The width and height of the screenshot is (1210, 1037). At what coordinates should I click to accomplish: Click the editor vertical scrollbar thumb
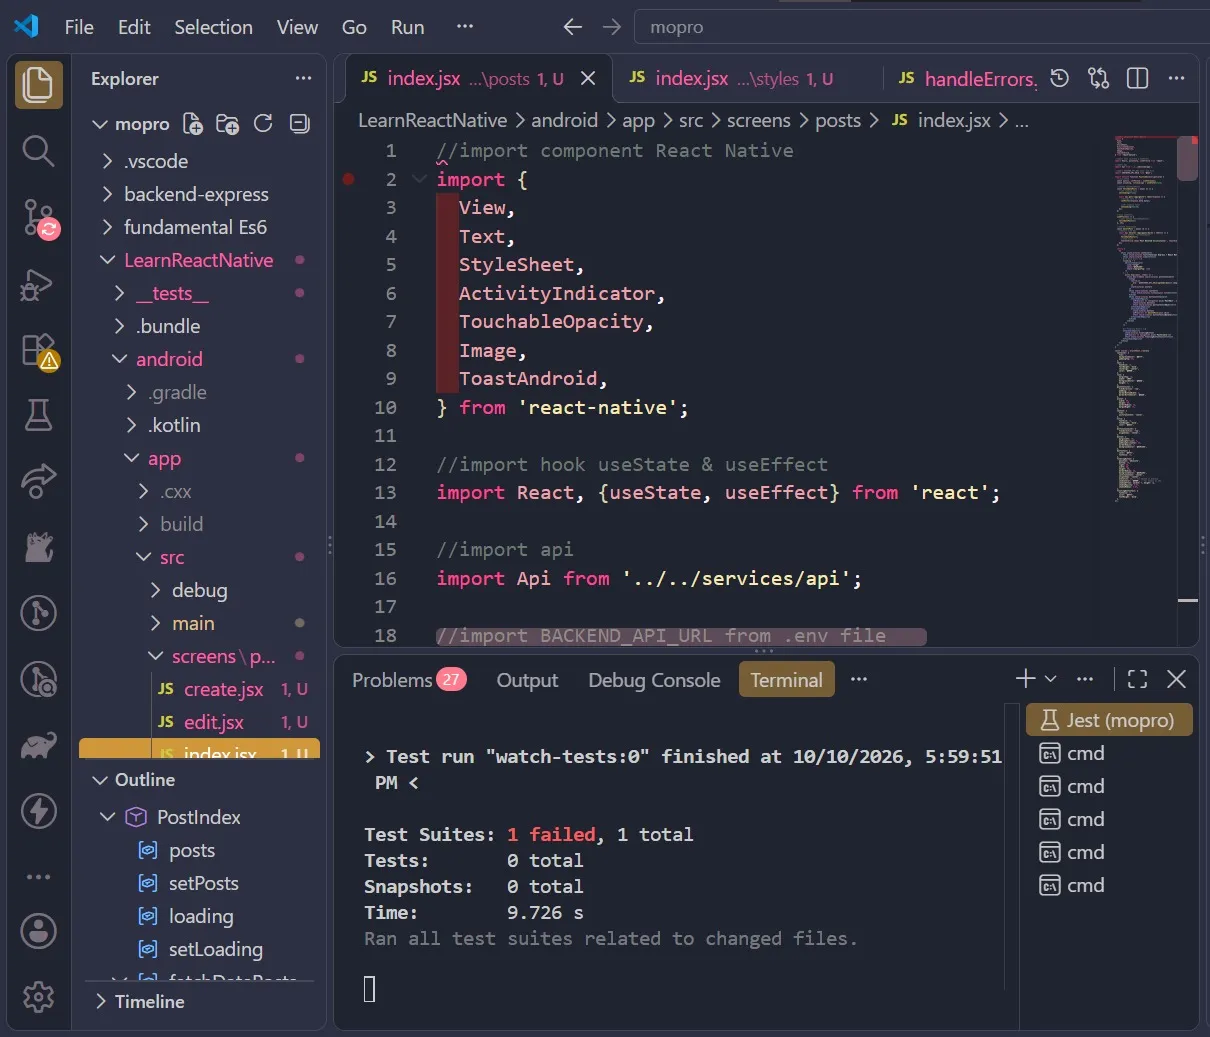1188,158
